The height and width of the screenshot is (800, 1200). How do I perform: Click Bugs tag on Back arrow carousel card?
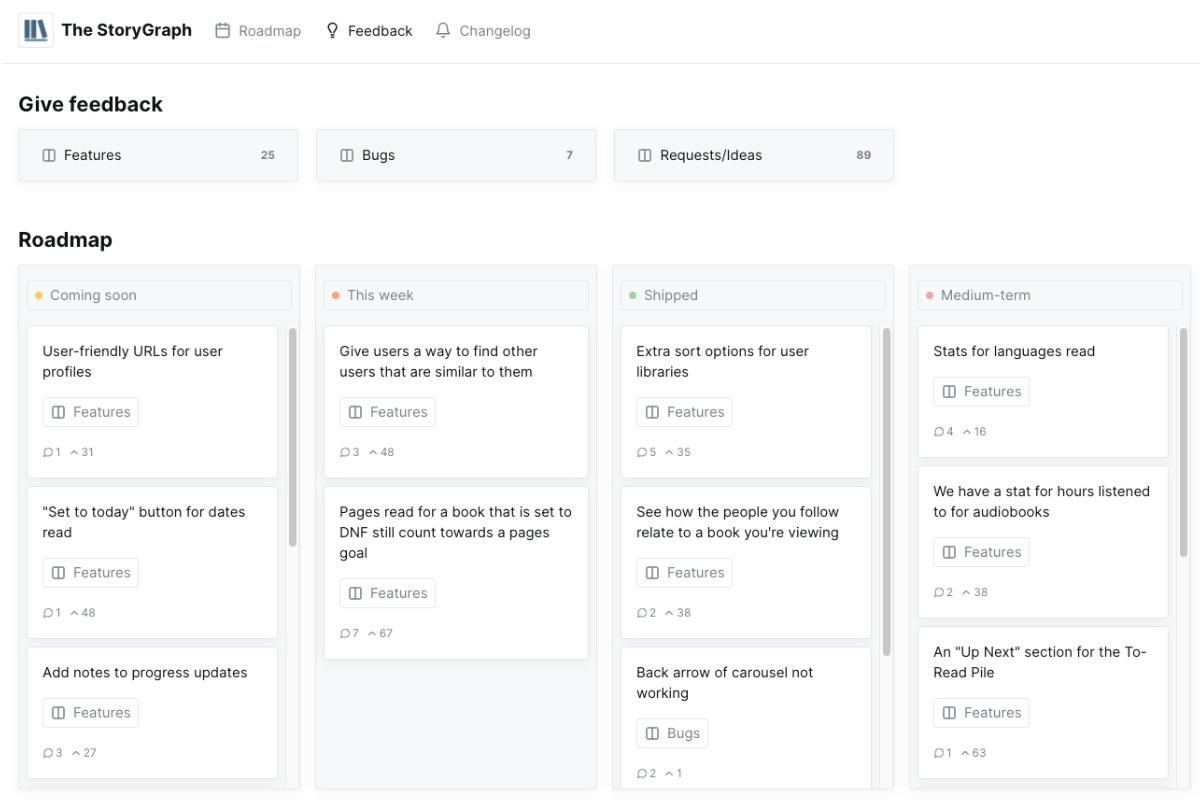pyautogui.click(x=672, y=733)
